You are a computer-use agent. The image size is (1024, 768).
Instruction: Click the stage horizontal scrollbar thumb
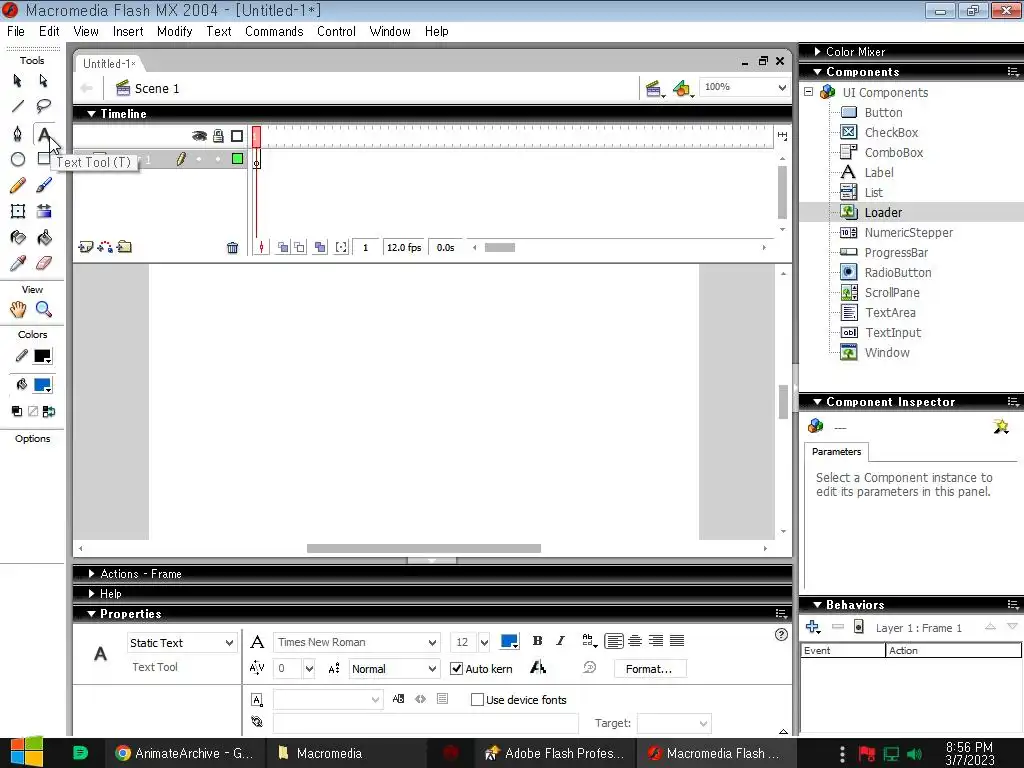(x=424, y=549)
